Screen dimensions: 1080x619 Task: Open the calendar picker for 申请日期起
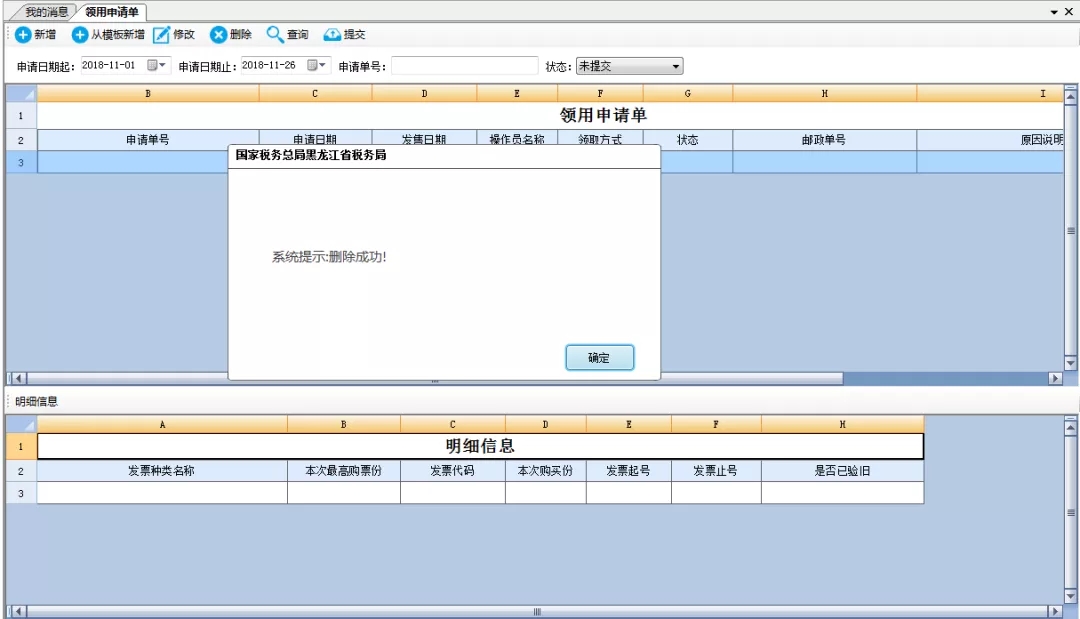[x=155, y=64]
